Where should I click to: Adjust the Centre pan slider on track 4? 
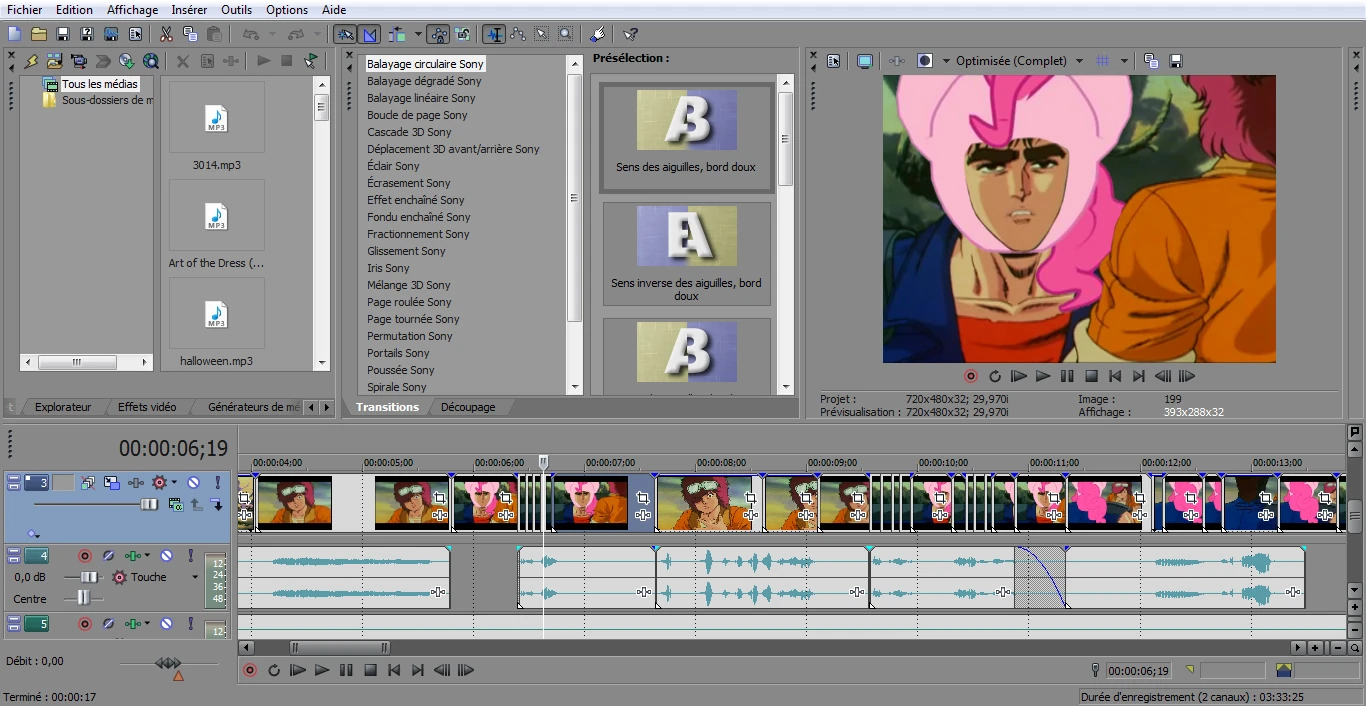[84, 597]
